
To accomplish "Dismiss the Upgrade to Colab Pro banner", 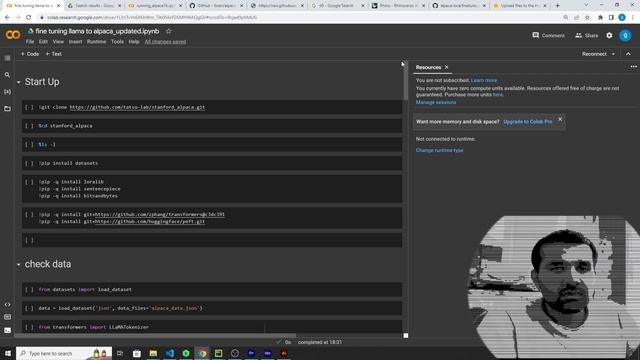I will coord(560,119).
